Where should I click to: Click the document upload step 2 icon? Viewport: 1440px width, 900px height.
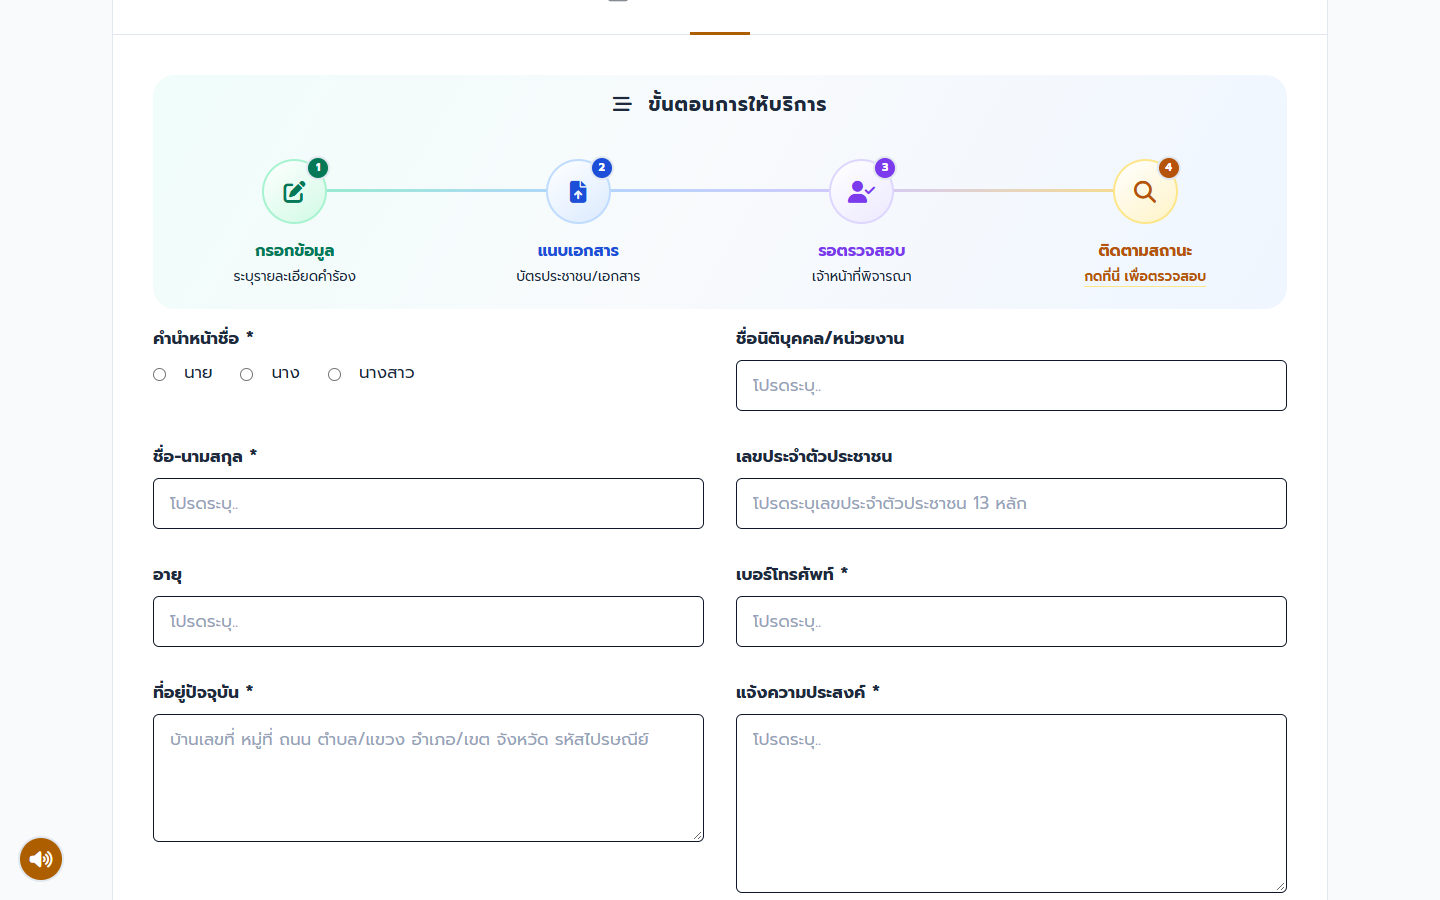pos(578,192)
